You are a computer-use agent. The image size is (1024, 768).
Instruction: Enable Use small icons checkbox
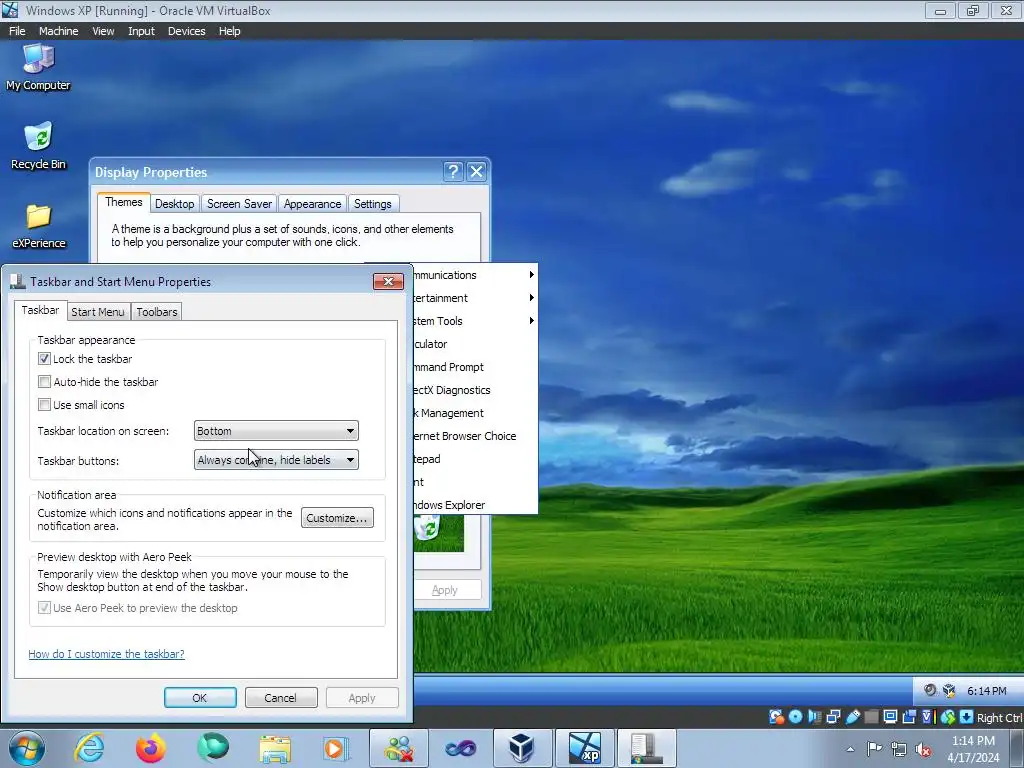pos(44,405)
